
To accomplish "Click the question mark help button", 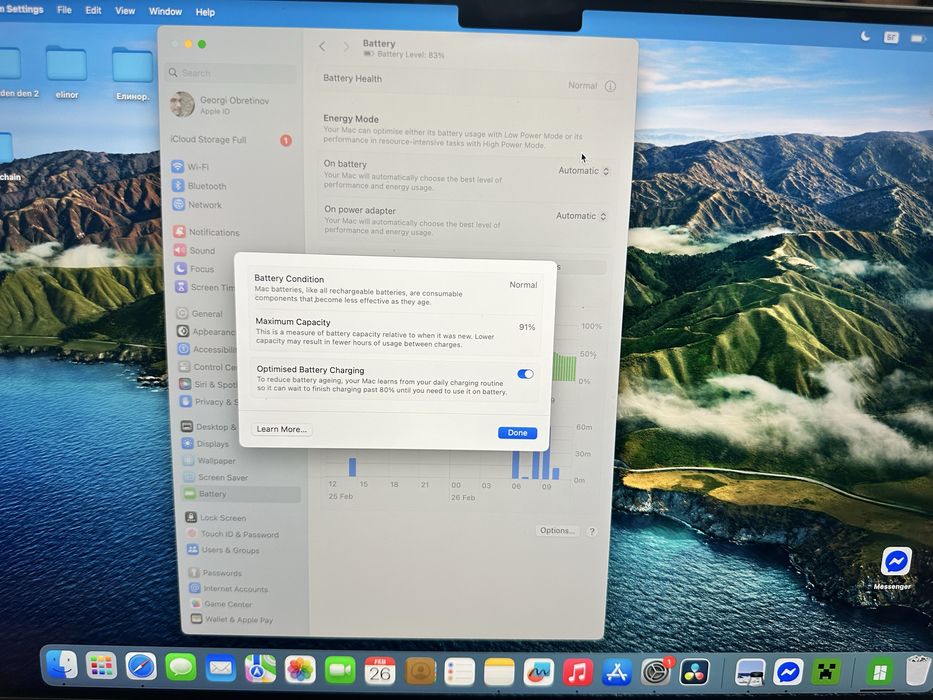I will [x=591, y=532].
